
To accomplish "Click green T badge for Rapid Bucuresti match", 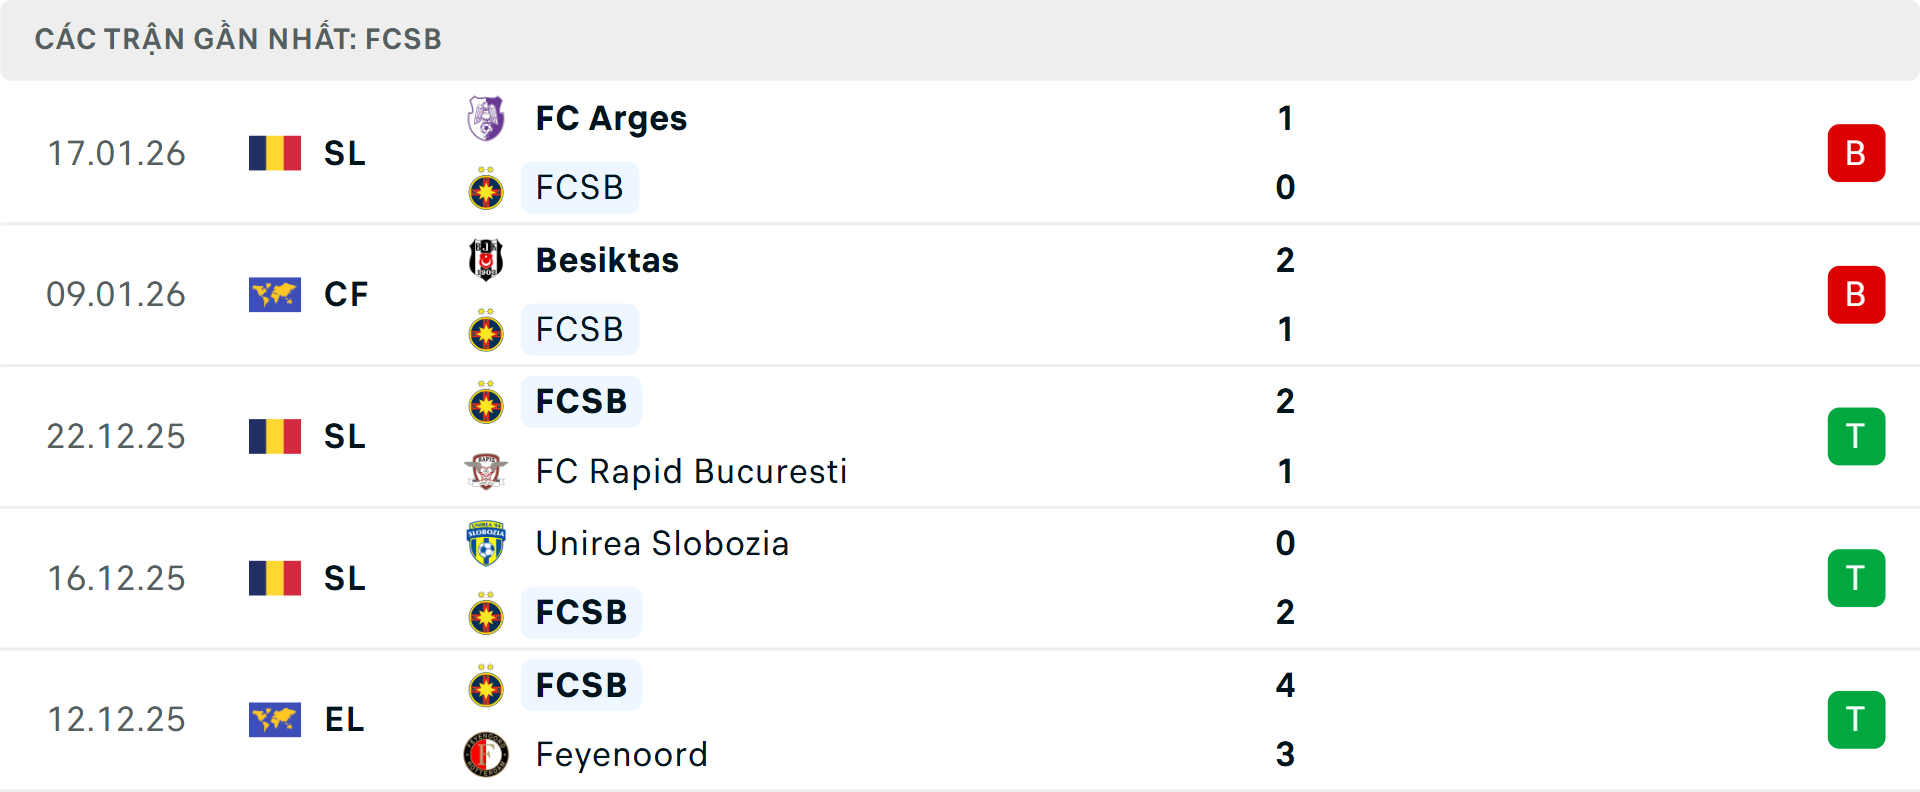I will click(x=1856, y=436).
